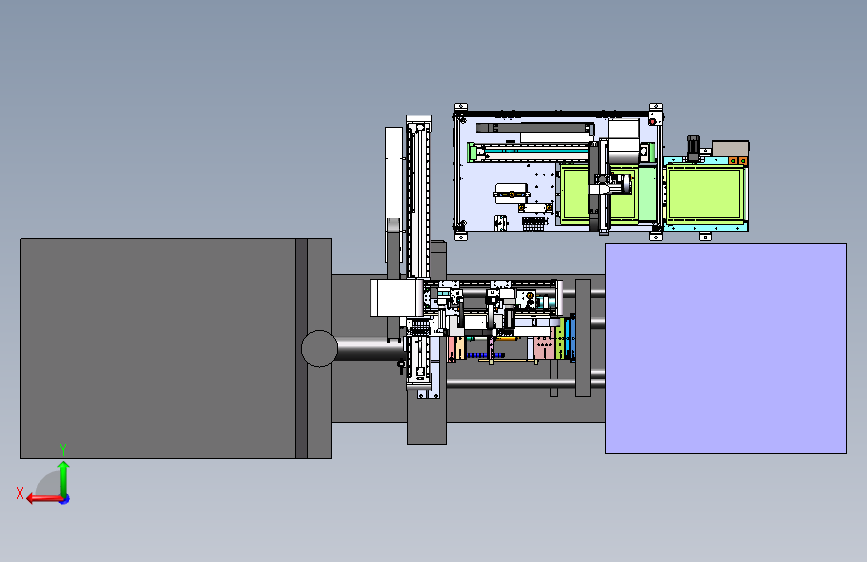This screenshot has height=562, width=867.
Task: Click the red X axis label
Action: [20, 493]
